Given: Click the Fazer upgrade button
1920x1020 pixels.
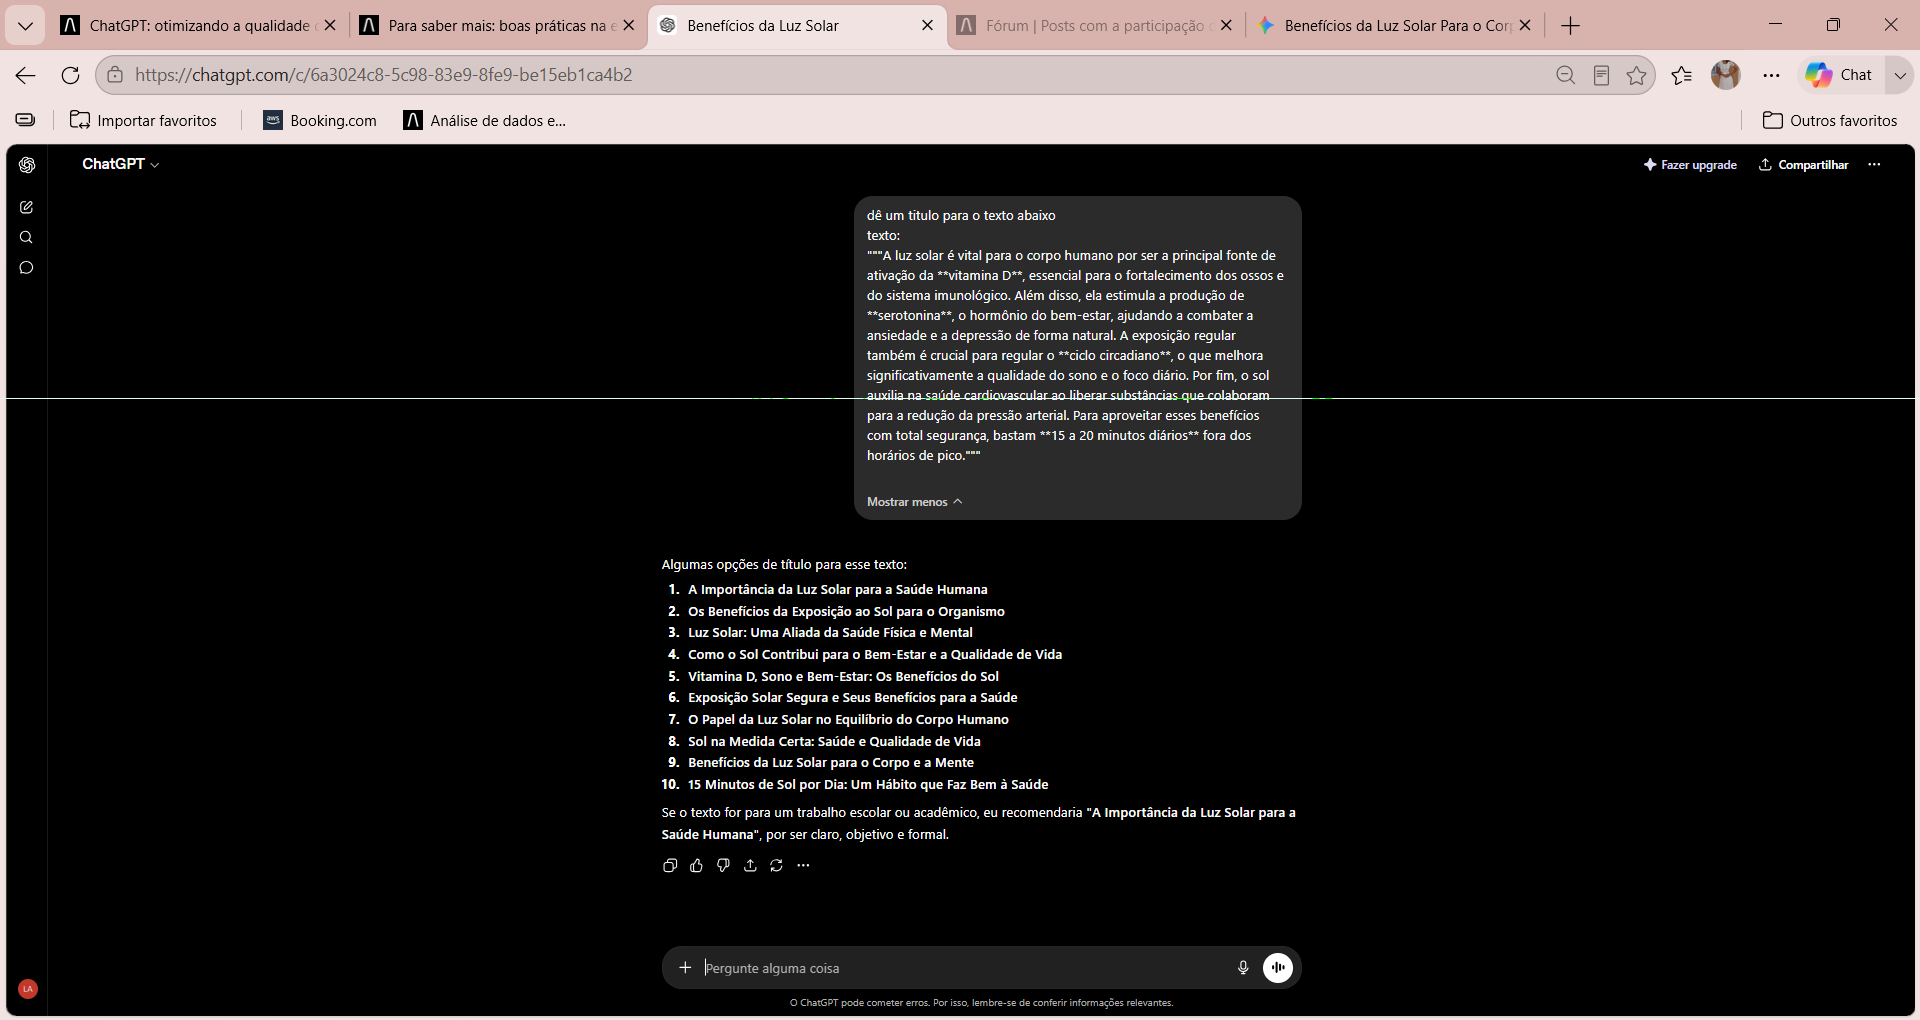Looking at the screenshot, I should click(x=1690, y=165).
